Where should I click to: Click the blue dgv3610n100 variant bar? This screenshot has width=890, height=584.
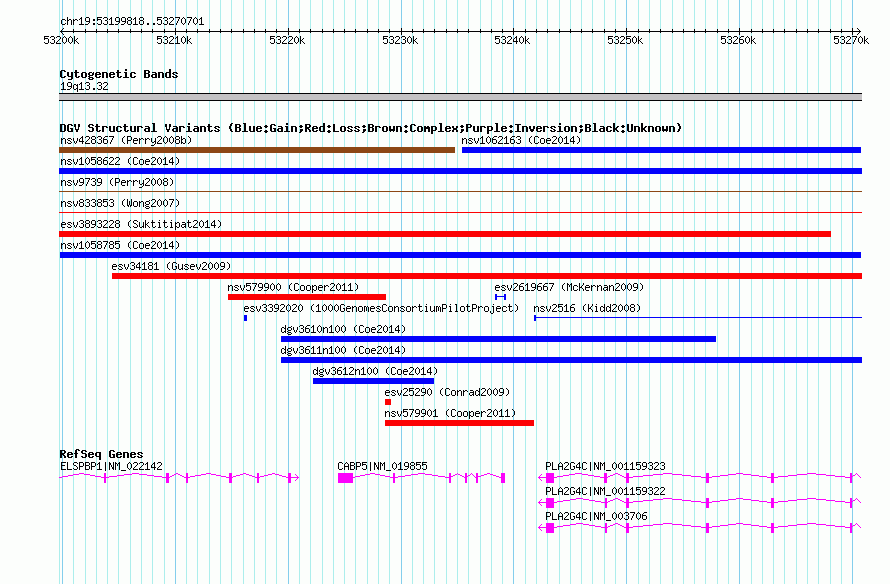point(498,339)
